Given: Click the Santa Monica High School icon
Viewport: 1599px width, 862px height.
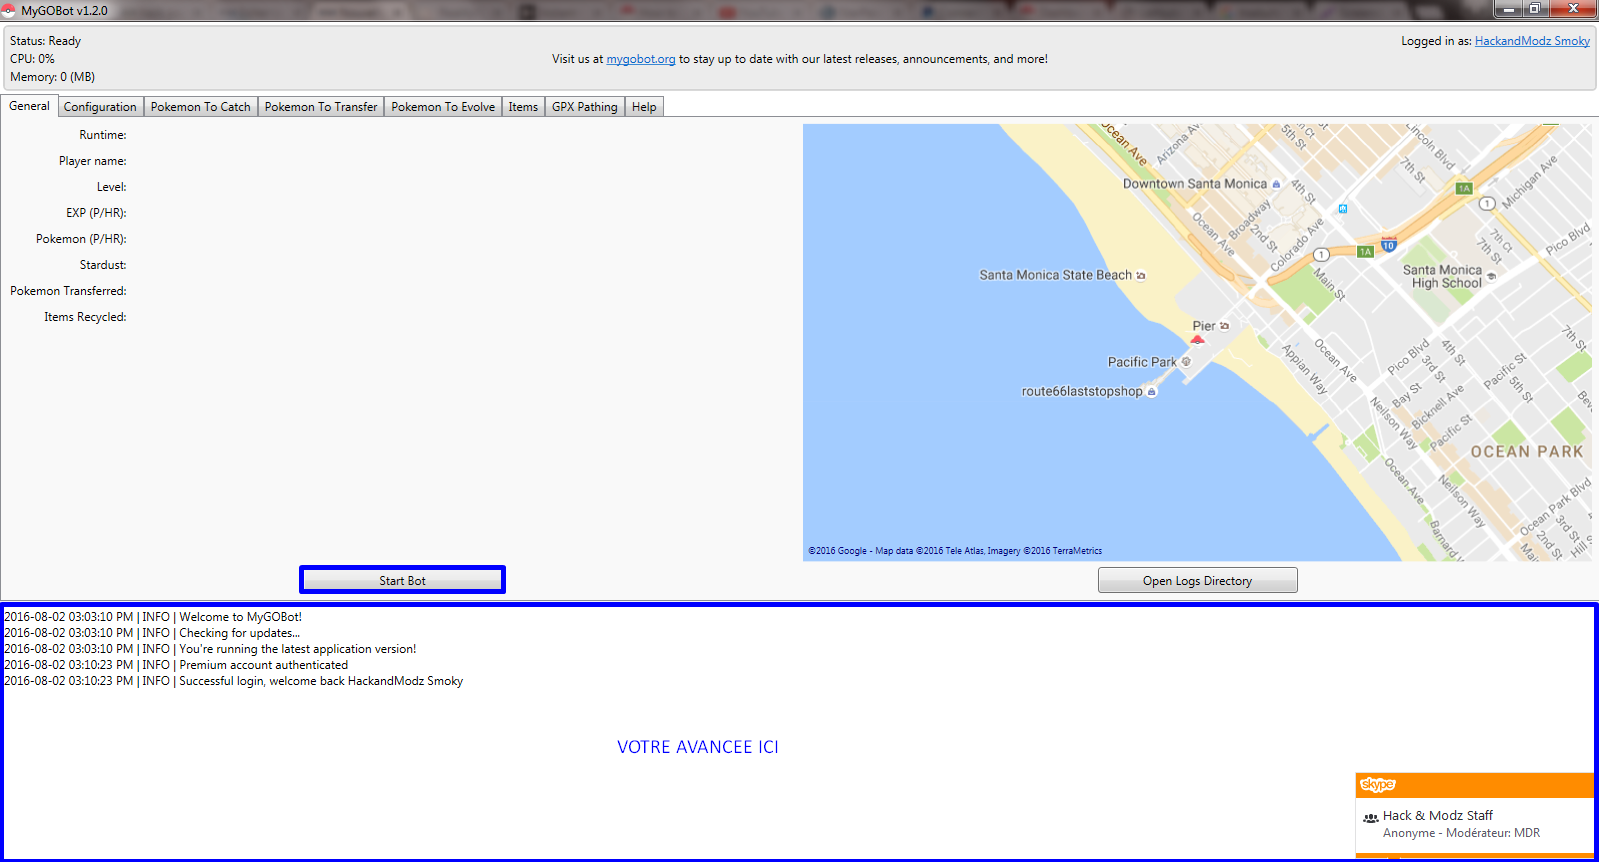Looking at the screenshot, I should (1491, 277).
